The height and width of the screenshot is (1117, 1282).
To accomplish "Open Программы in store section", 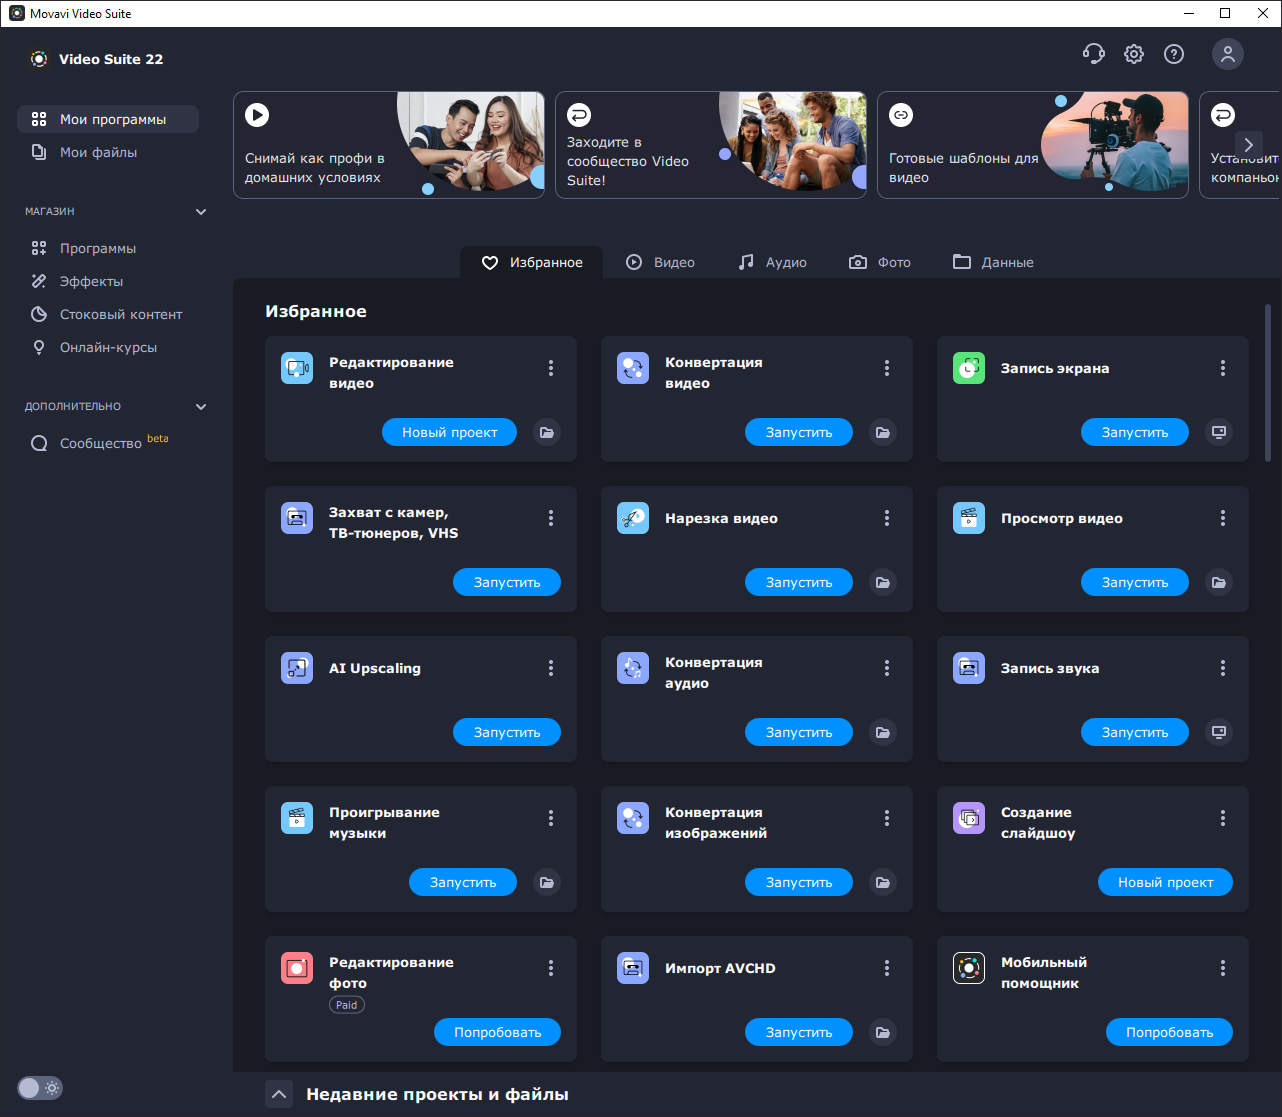I will pos(108,248).
